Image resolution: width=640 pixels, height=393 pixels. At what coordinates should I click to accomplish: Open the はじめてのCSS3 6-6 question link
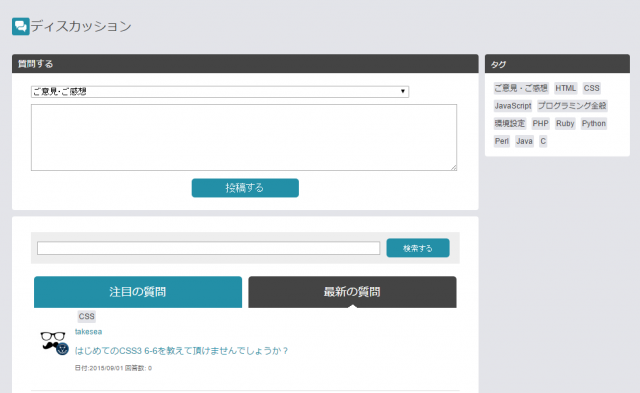pyautogui.click(x=182, y=351)
